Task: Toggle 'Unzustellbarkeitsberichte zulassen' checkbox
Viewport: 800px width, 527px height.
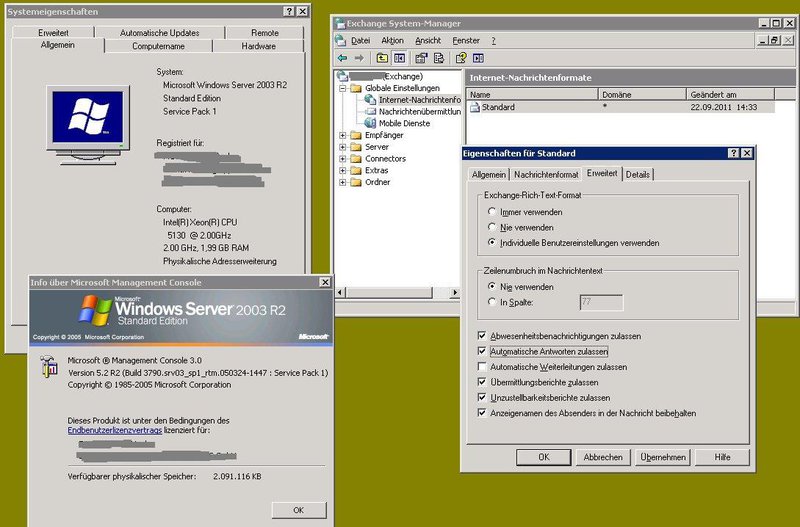Action: (482, 397)
